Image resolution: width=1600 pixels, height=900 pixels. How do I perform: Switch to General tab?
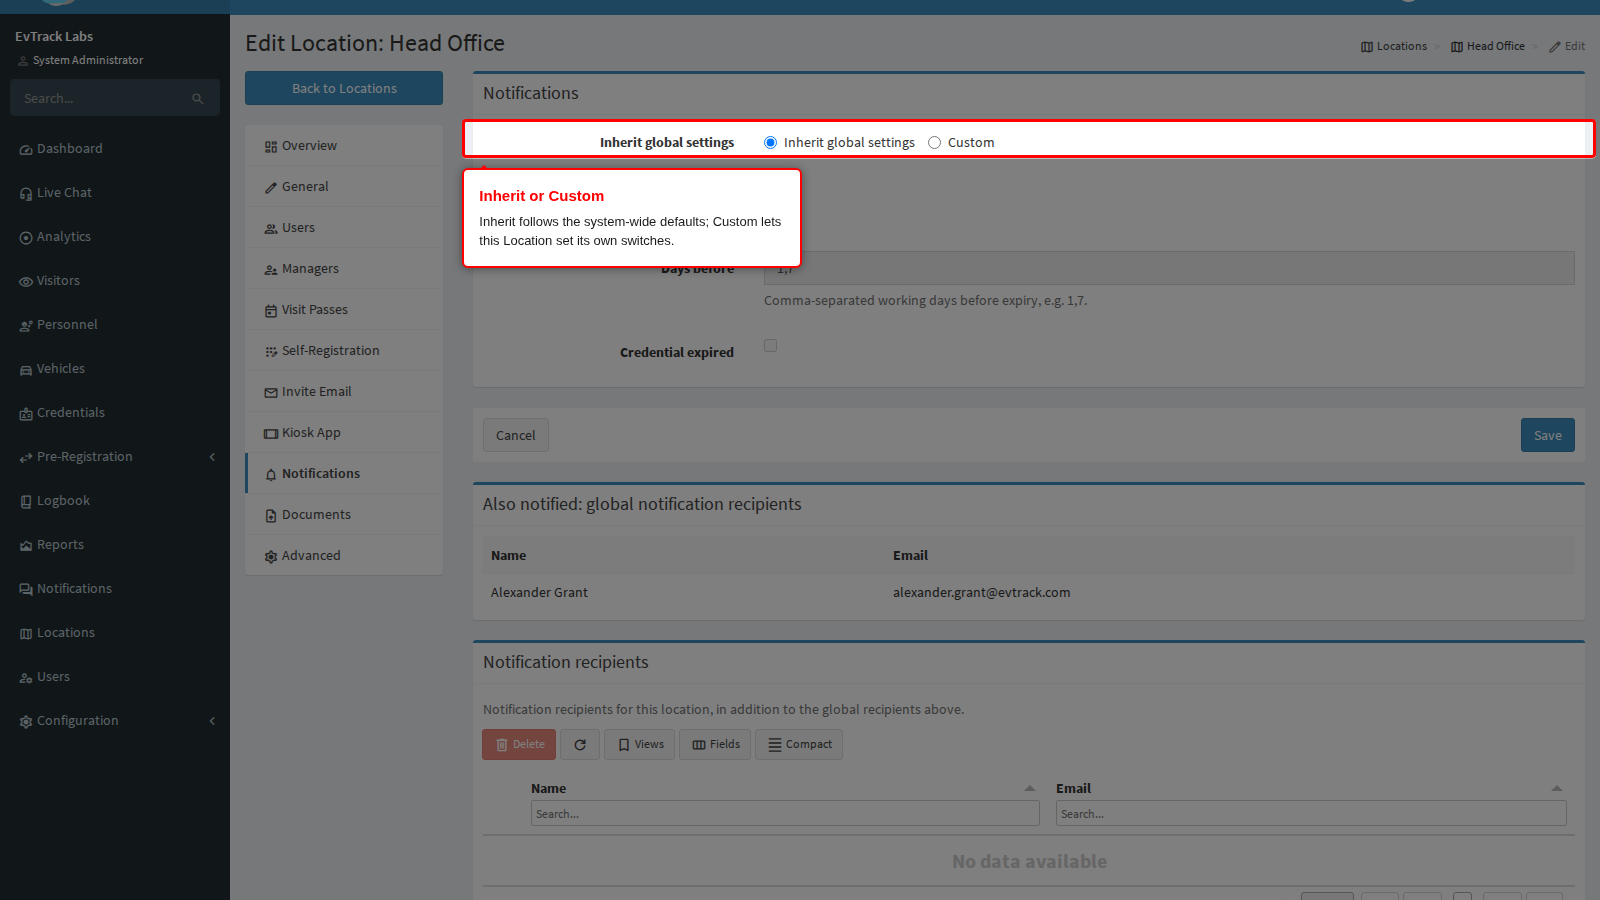(x=344, y=187)
